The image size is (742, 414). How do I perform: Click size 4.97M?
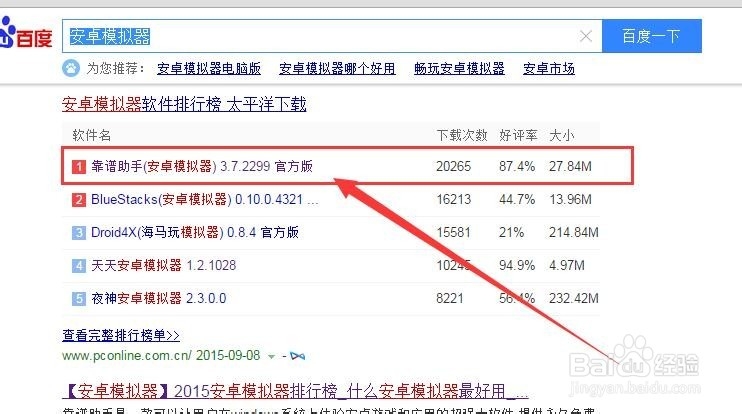point(567,265)
